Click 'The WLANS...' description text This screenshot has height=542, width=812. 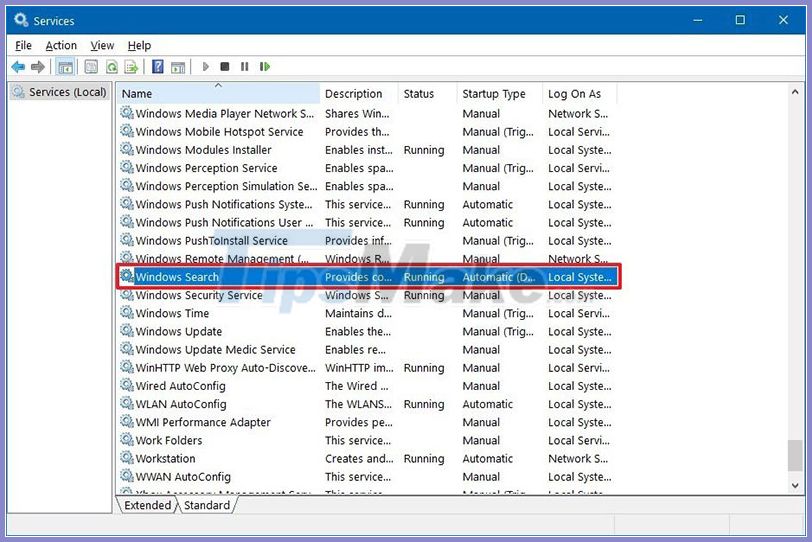point(358,404)
